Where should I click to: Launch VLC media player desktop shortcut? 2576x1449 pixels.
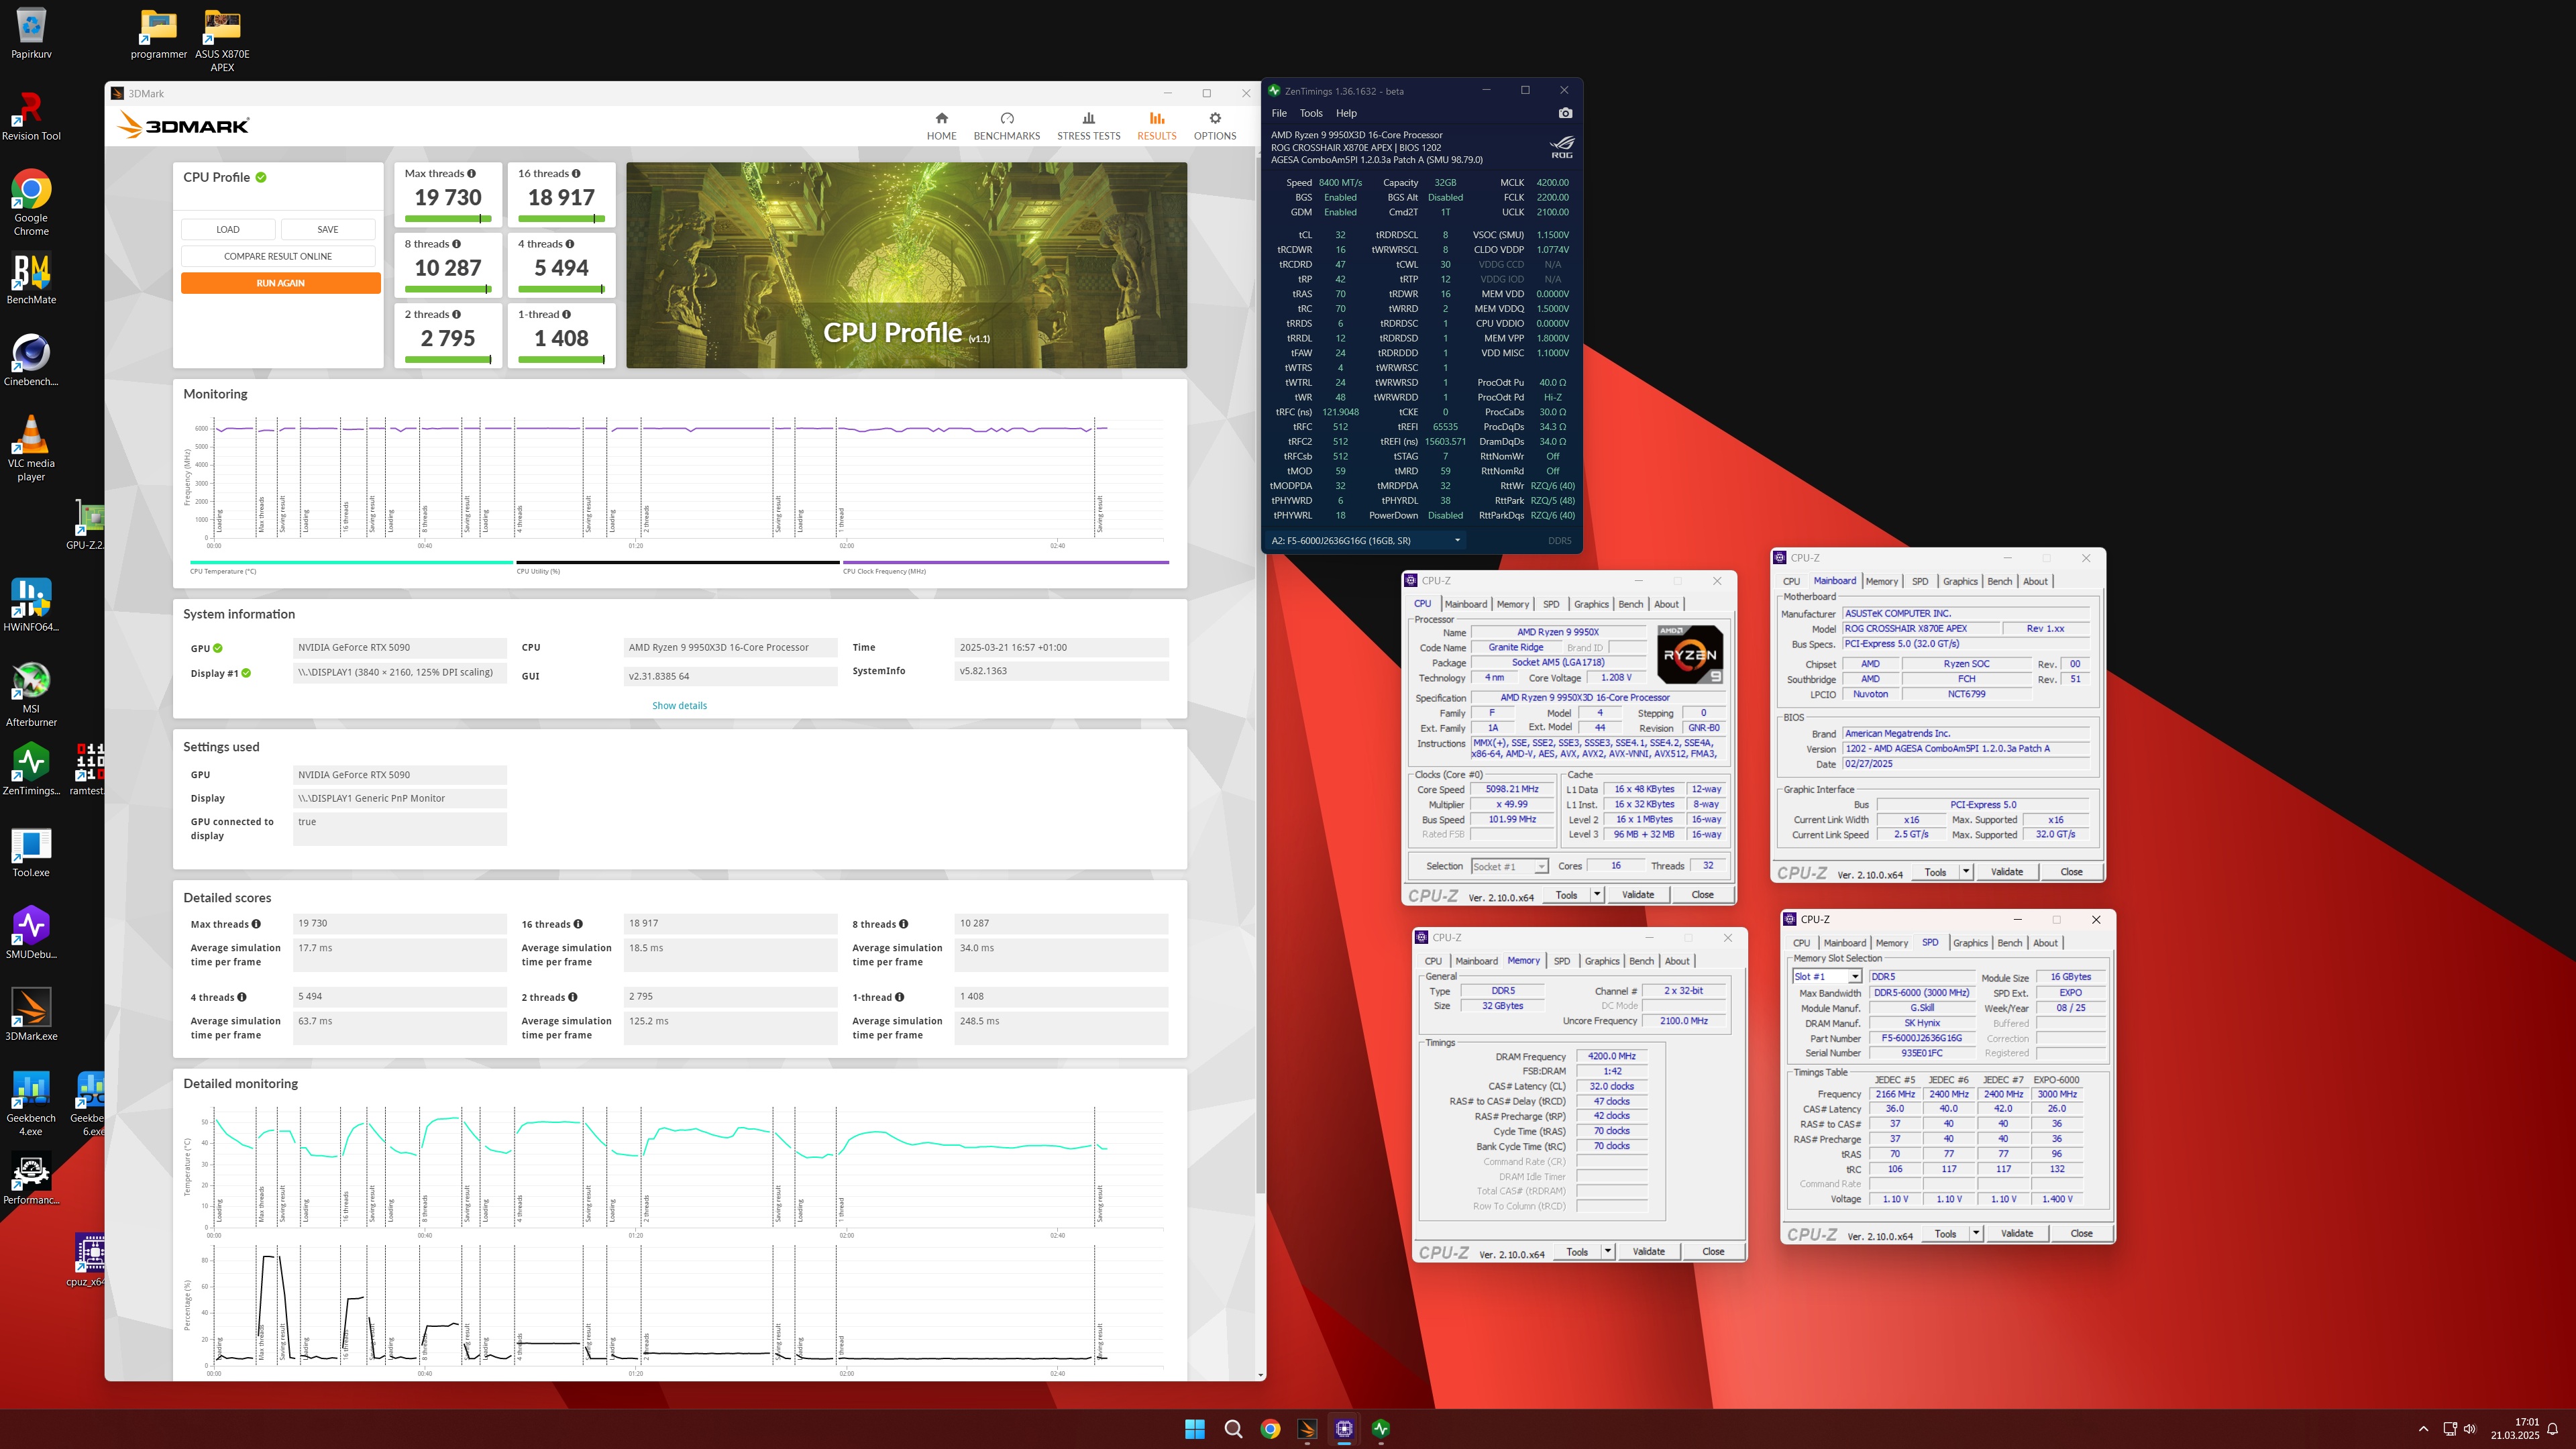tap(31, 449)
